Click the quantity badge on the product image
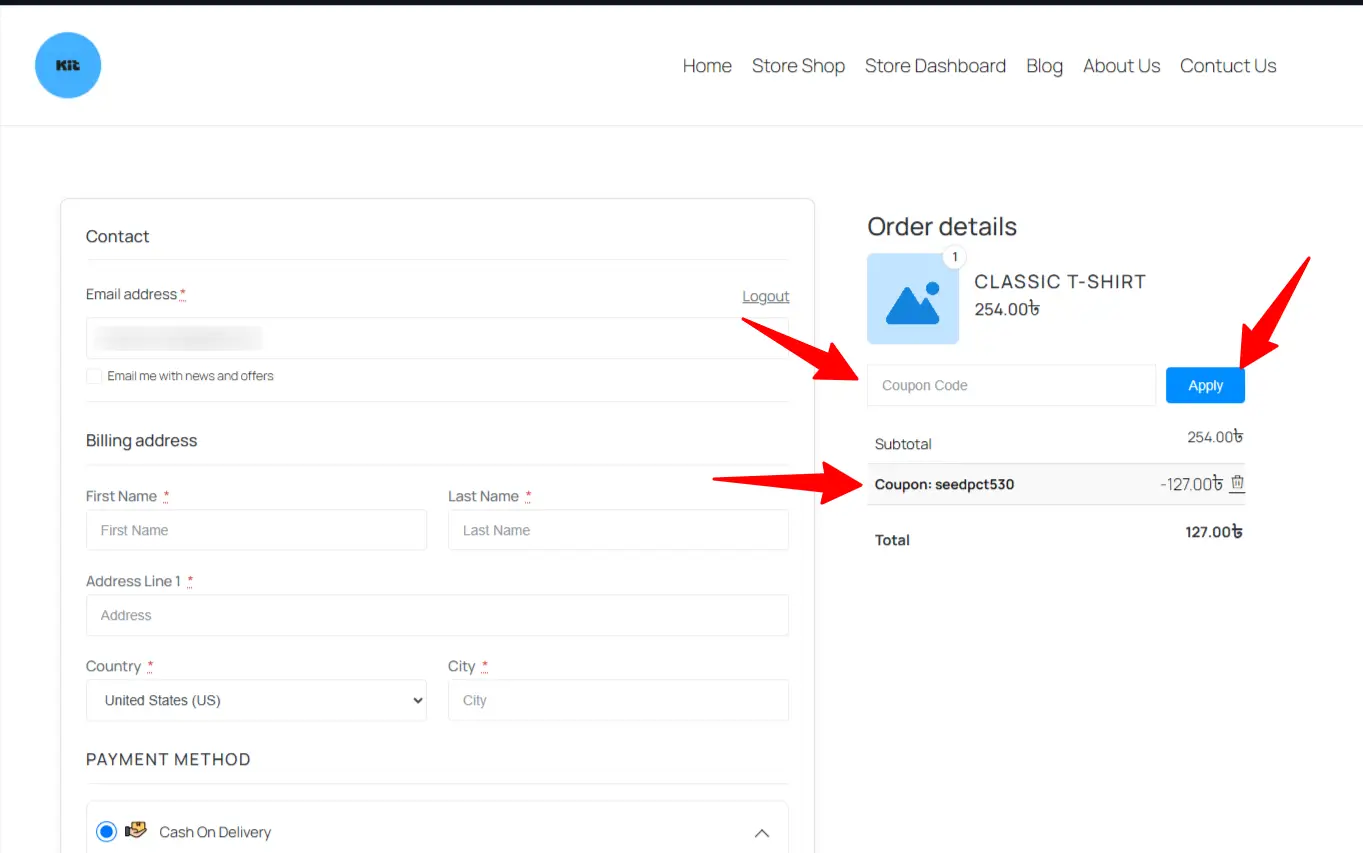The height and width of the screenshot is (853, 1363). click(x=954, y=258)
